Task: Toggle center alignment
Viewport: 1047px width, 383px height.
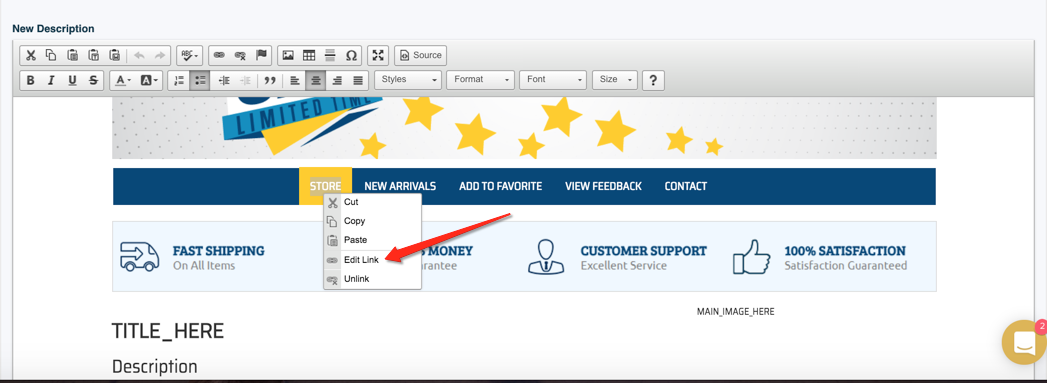Action: point(317,80)
